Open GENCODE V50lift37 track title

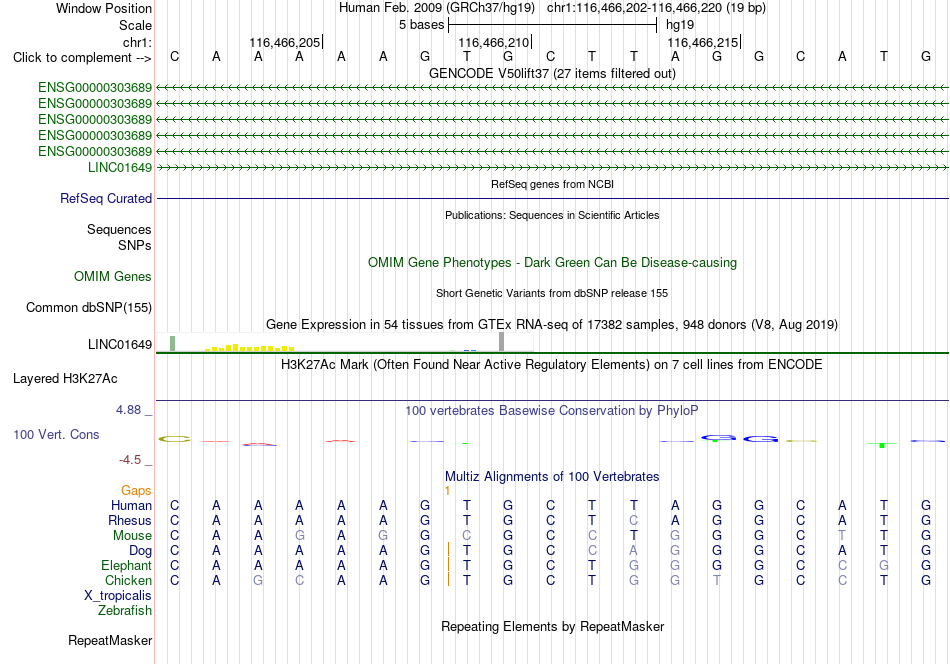pos(552,73)
